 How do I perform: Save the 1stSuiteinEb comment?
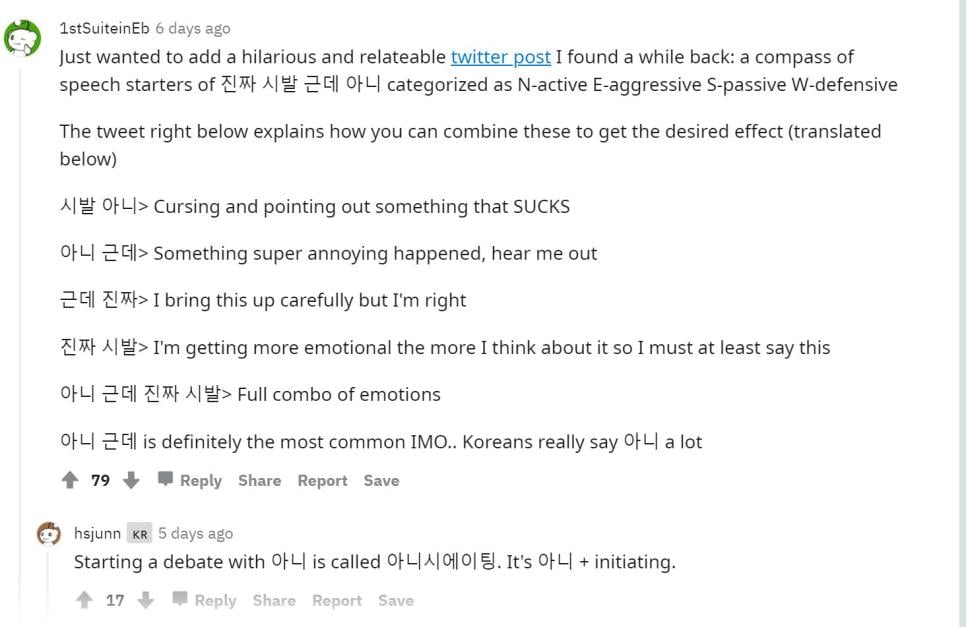(x=381, y=480)
